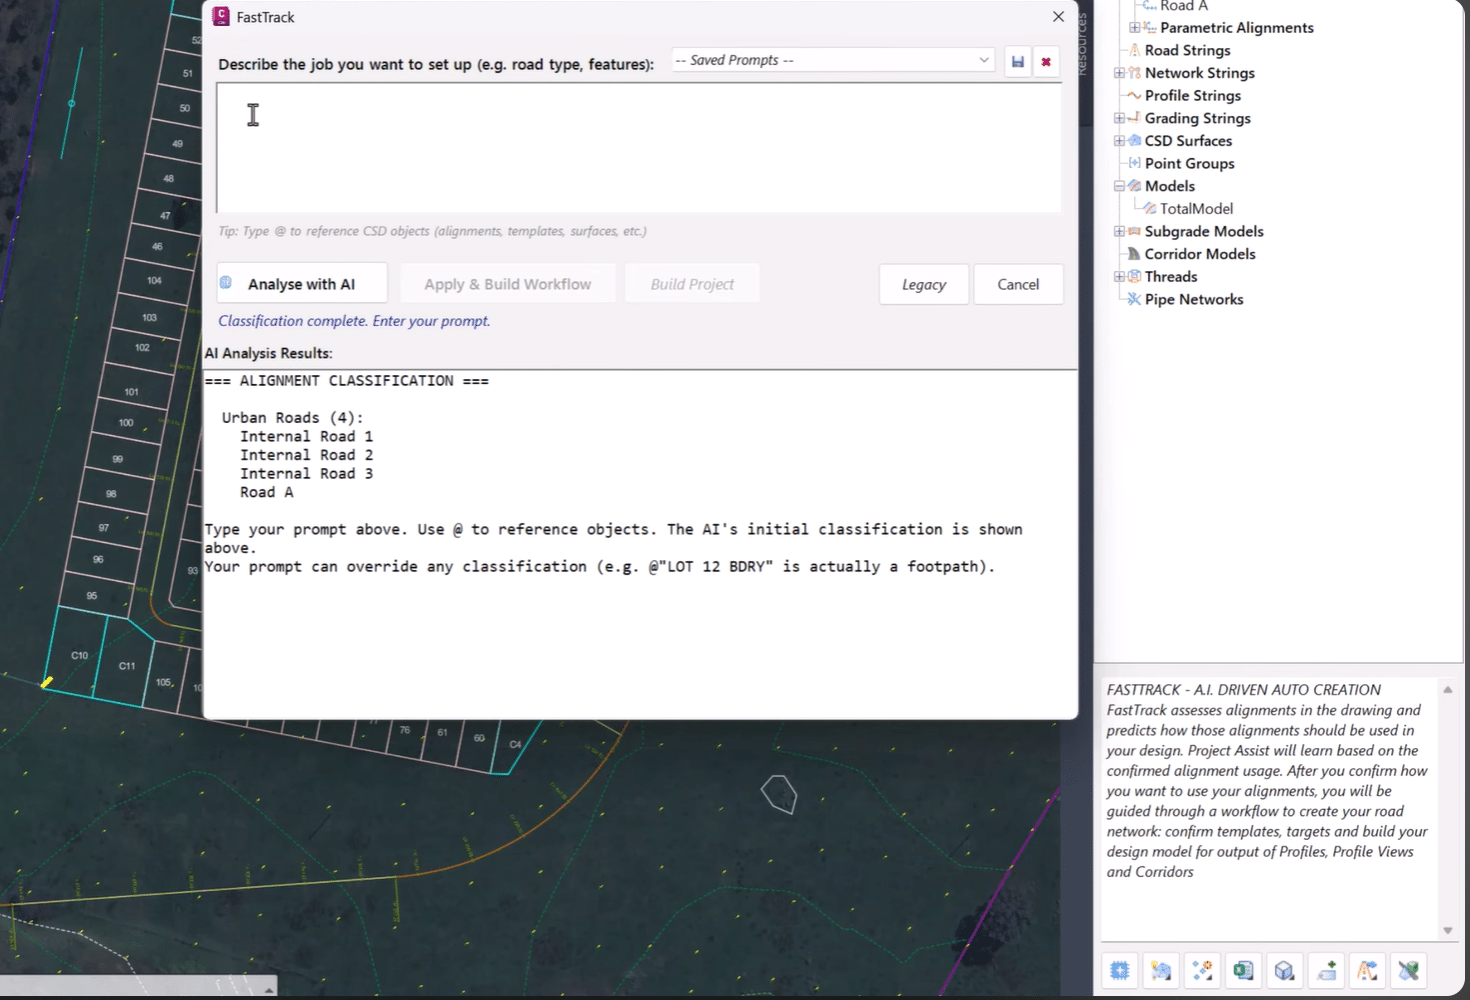Select the Road A tree item
The height and width of the screenshot is (1000, 1470).
coord(1184,6)
